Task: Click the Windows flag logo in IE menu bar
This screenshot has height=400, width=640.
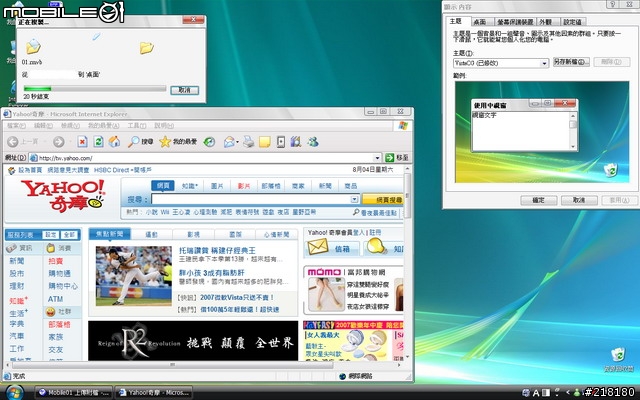Action: (x=403, y=126)
